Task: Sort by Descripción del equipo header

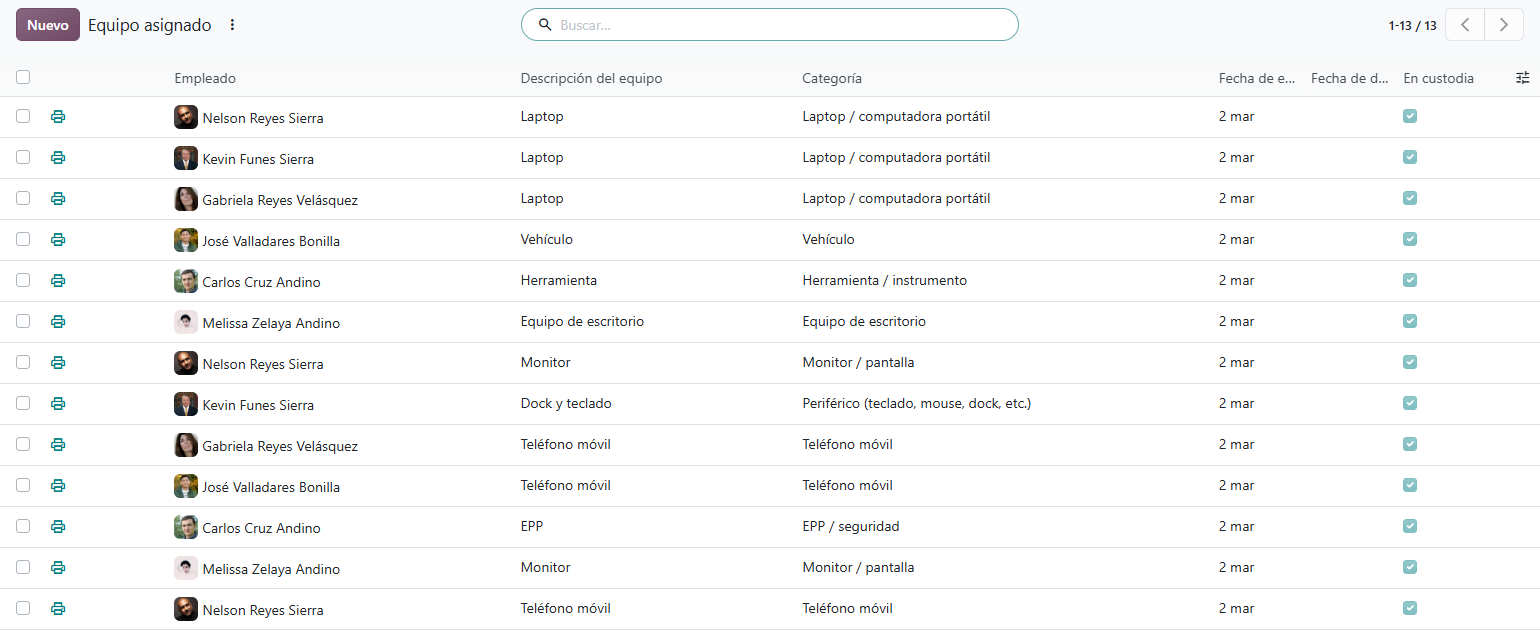Action: (591, 78)
